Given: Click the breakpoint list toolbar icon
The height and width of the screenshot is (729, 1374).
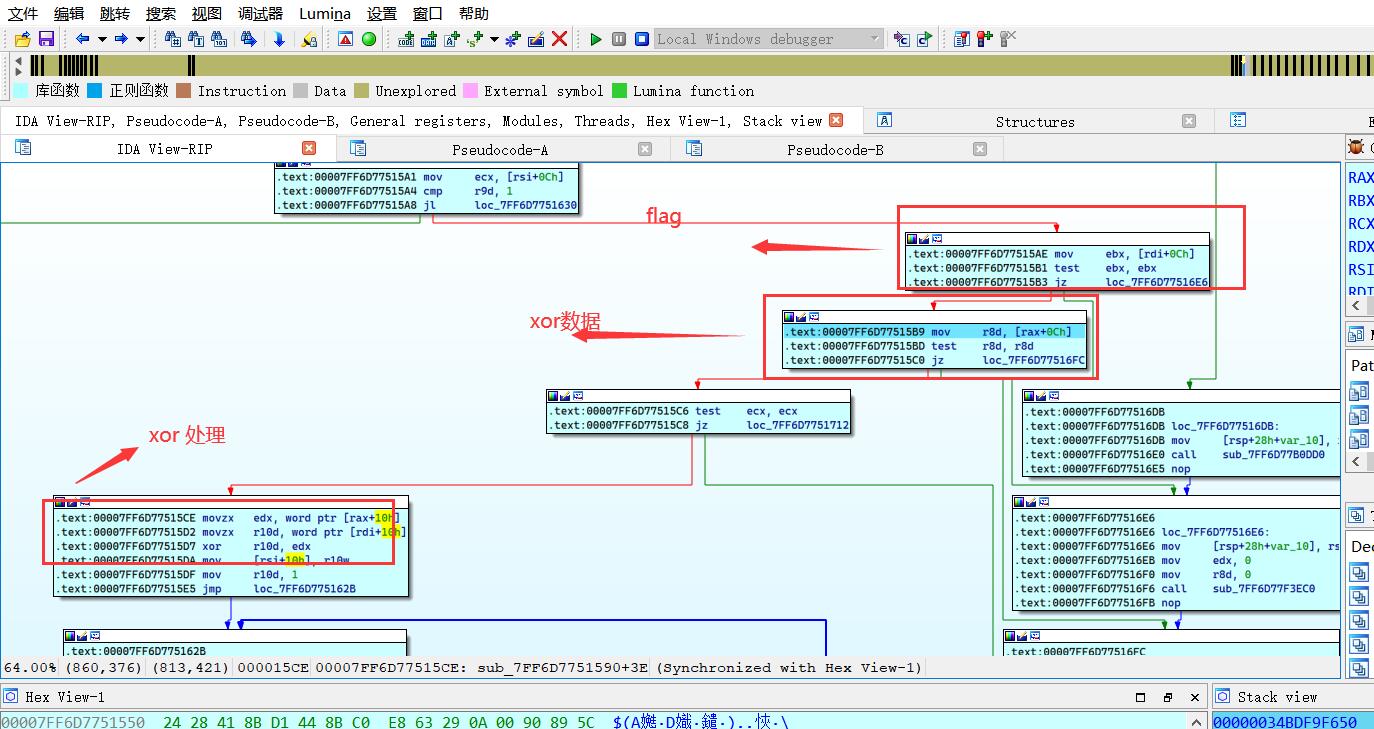Looking at the screenshot, I should [x=961, y=39].
